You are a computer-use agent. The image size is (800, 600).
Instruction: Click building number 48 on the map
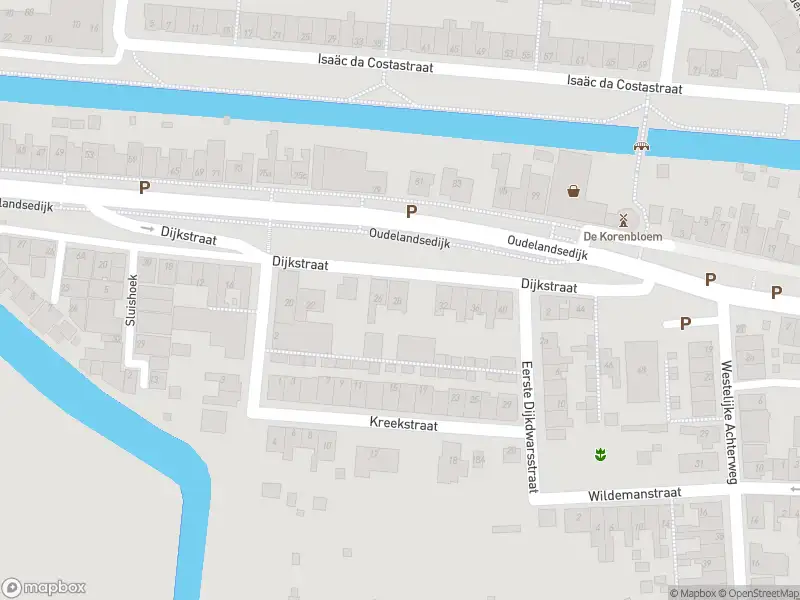pos(641,370)
